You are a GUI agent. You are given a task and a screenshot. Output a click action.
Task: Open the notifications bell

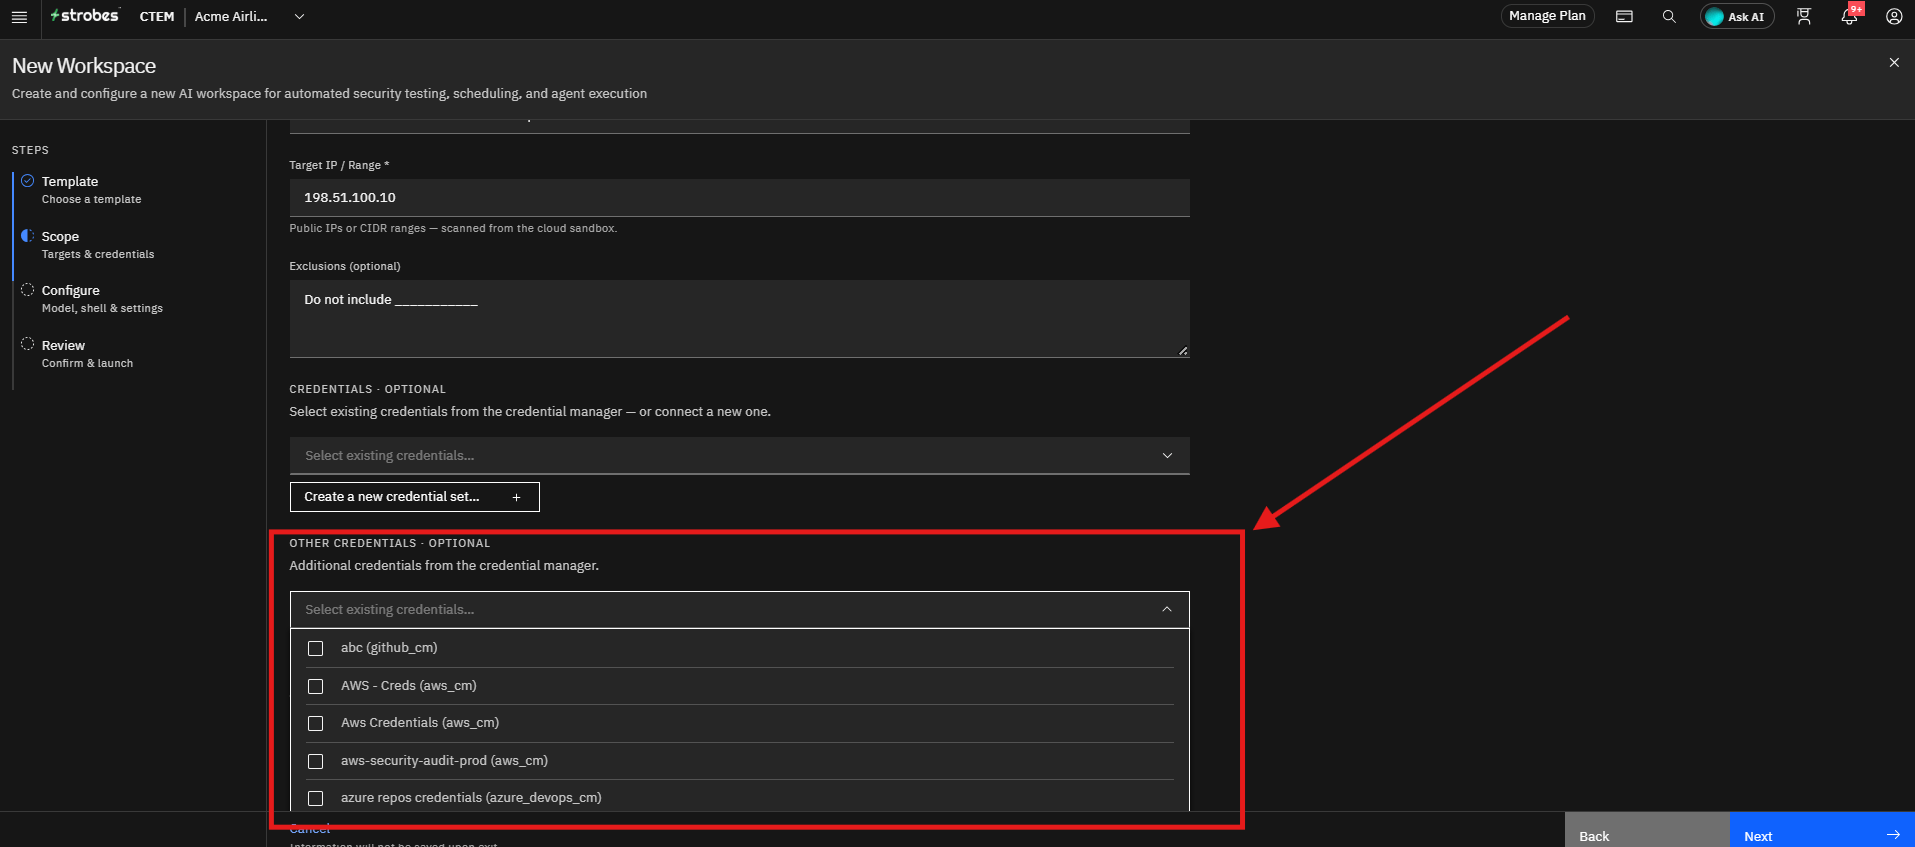coord(1849,17)
